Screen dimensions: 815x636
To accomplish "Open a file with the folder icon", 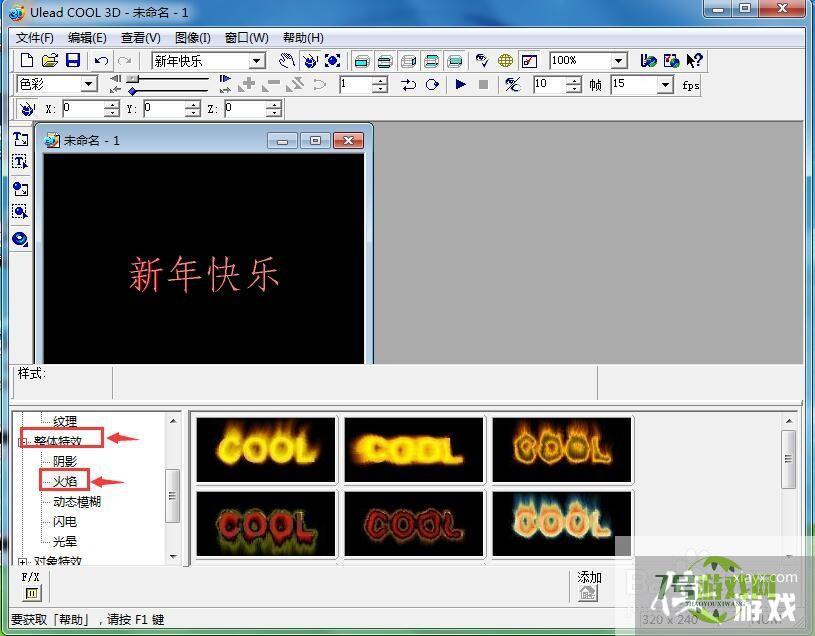I will coord(49,60).
